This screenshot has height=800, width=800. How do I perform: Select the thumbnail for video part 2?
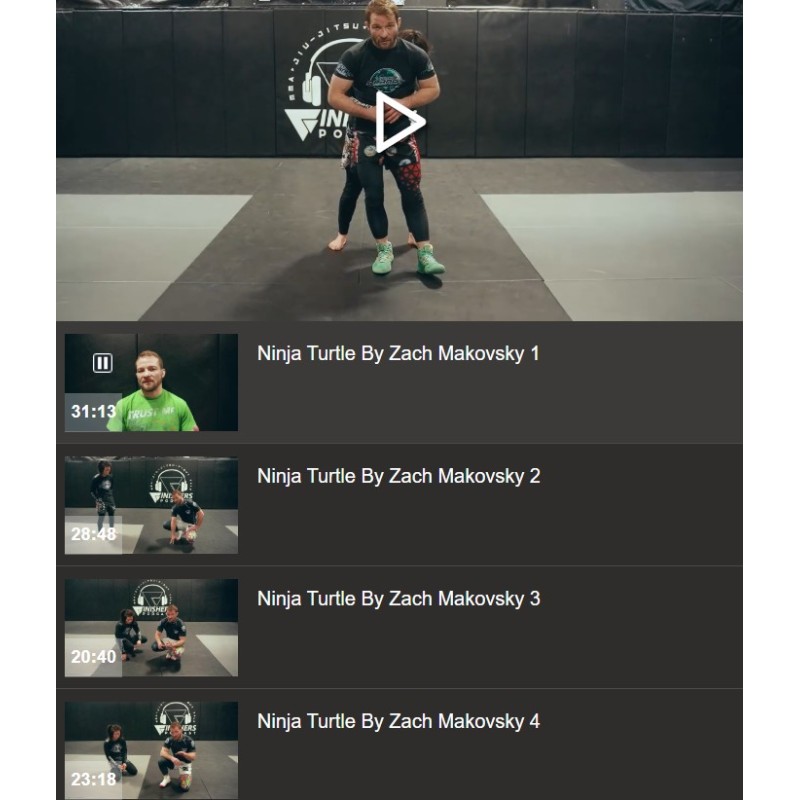tap(151, 505)
